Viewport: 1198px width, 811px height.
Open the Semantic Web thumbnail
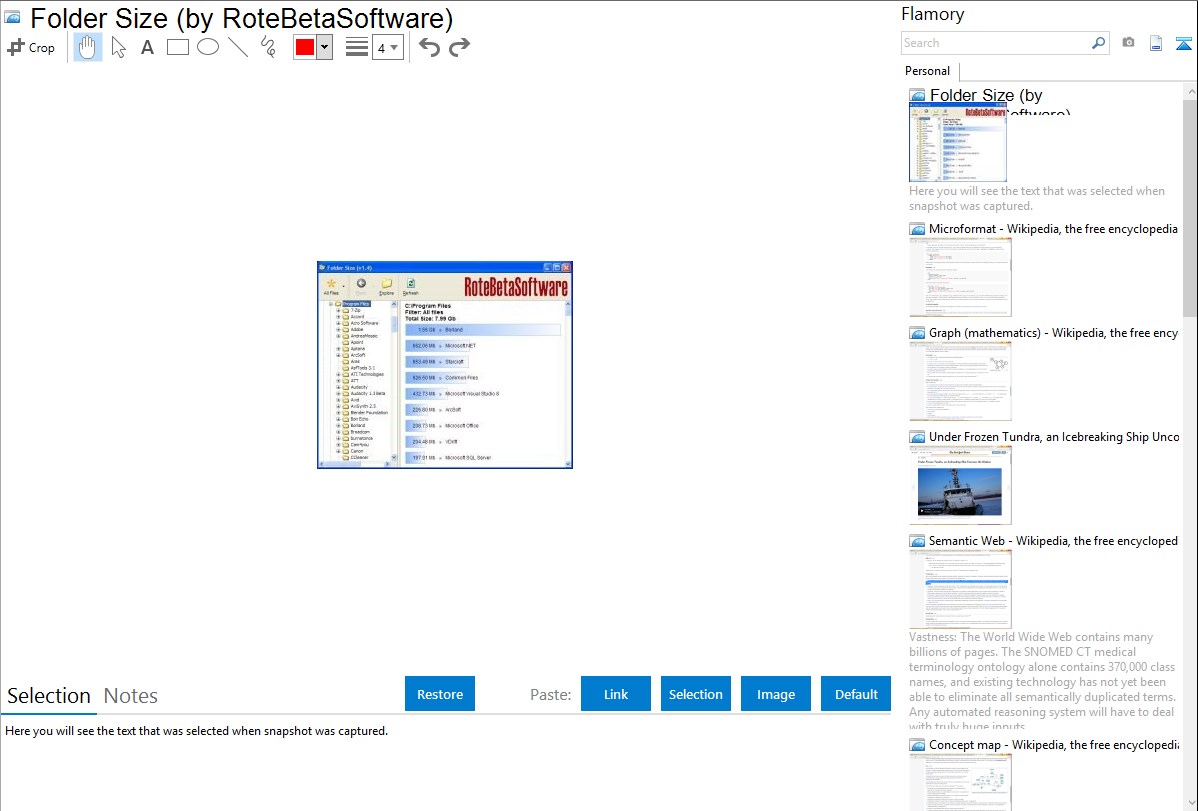[960, 589]
